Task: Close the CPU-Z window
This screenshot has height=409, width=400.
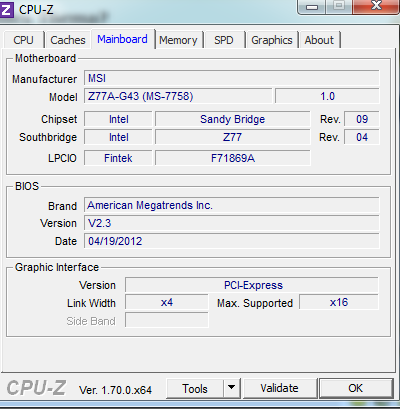Action: 376,6
